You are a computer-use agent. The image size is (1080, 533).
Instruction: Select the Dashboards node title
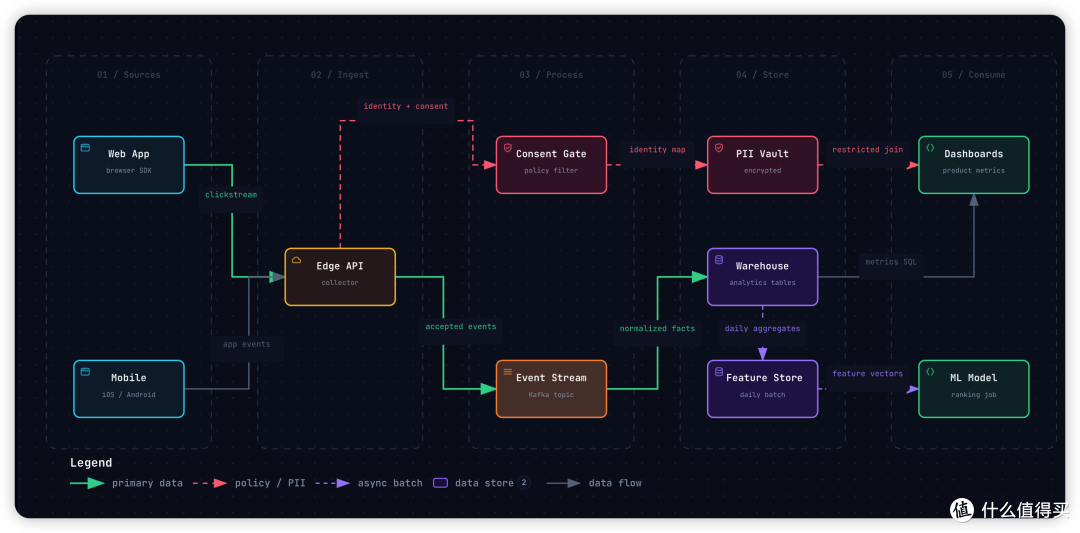coord(973,154)
